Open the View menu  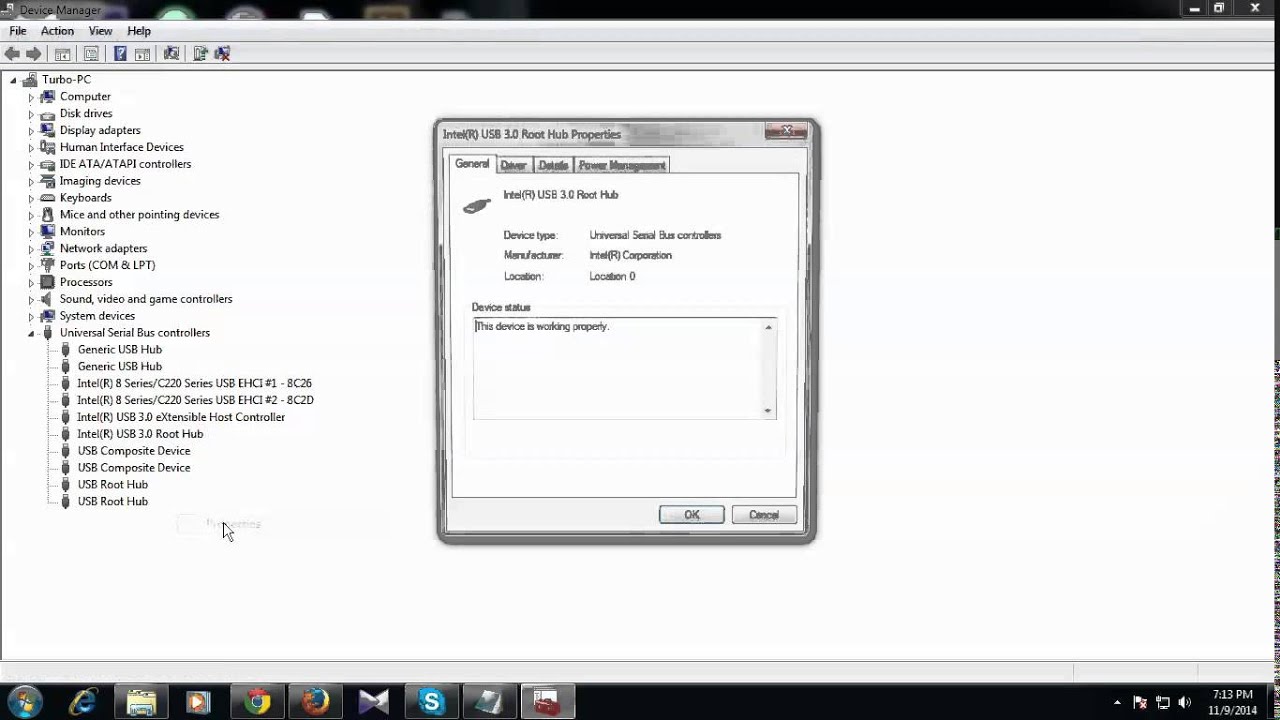tap(100, 31)
